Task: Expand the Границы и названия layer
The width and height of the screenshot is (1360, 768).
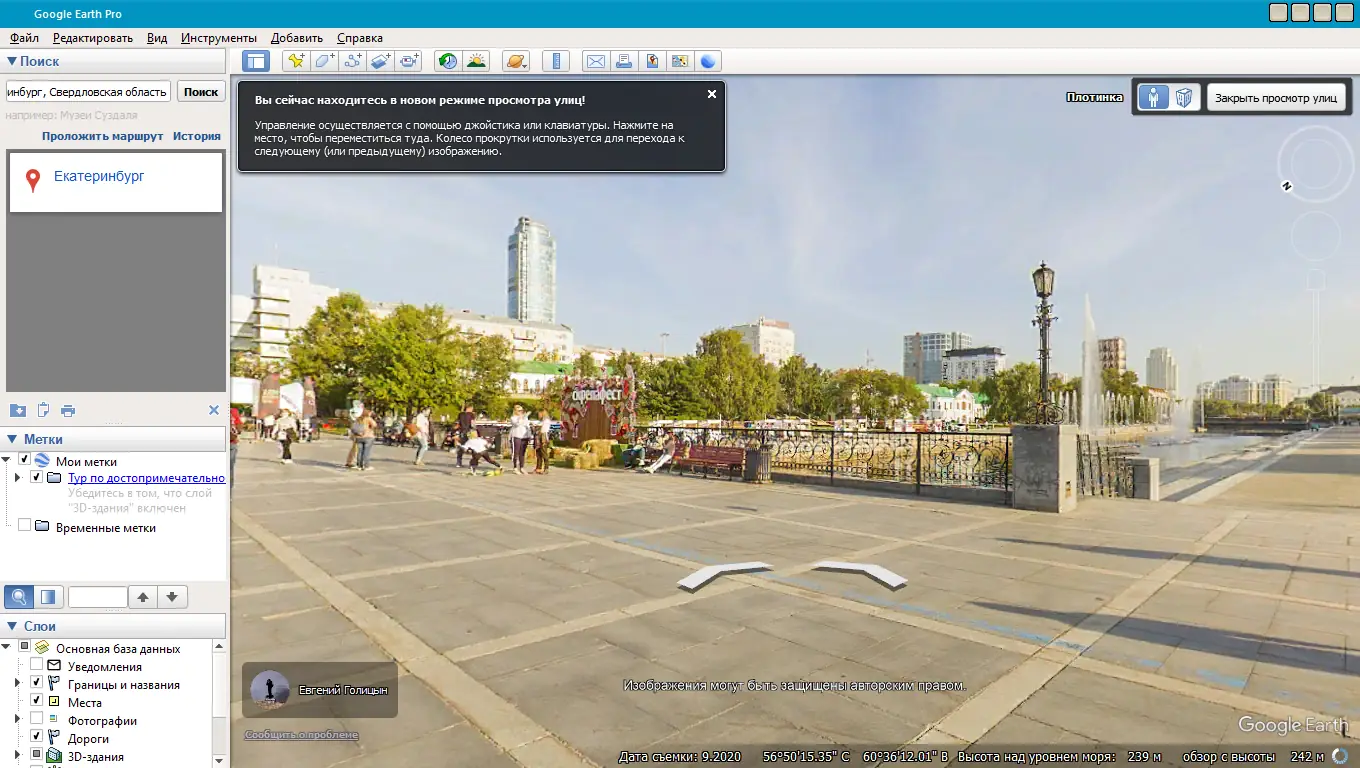Action: pos(17,684)
